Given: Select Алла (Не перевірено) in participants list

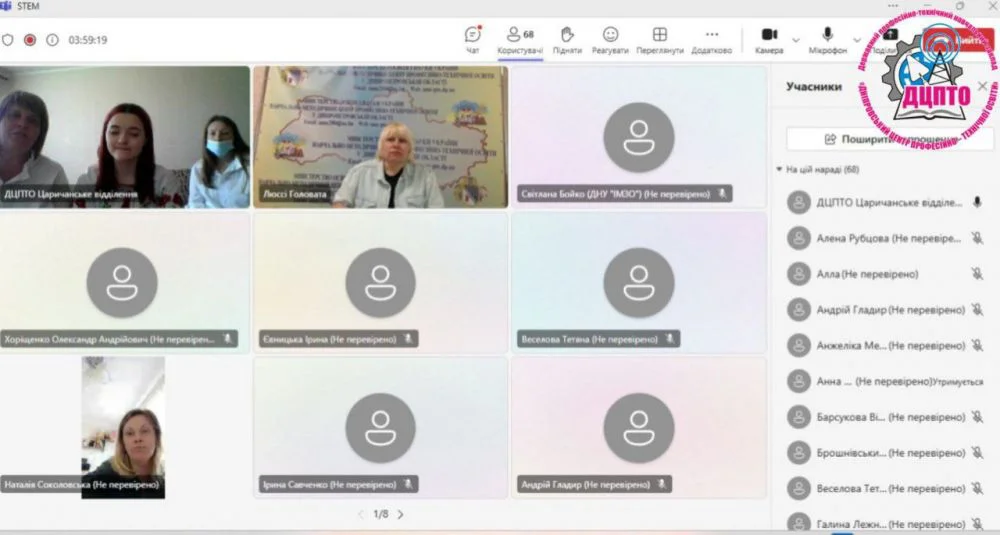Looking at the screenshot, I should 886,274.
